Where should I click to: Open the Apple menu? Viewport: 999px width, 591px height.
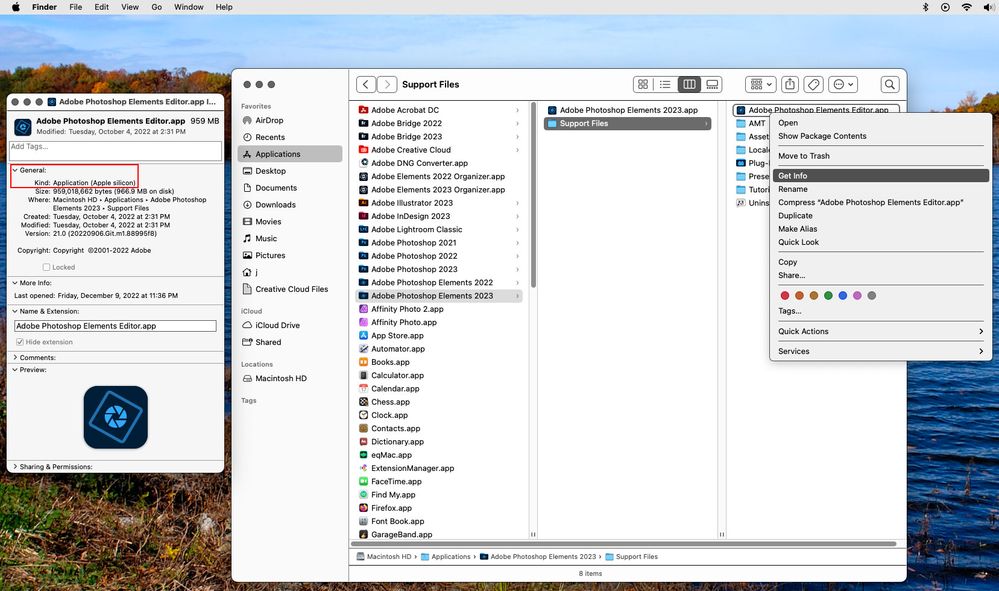point(15,7)
